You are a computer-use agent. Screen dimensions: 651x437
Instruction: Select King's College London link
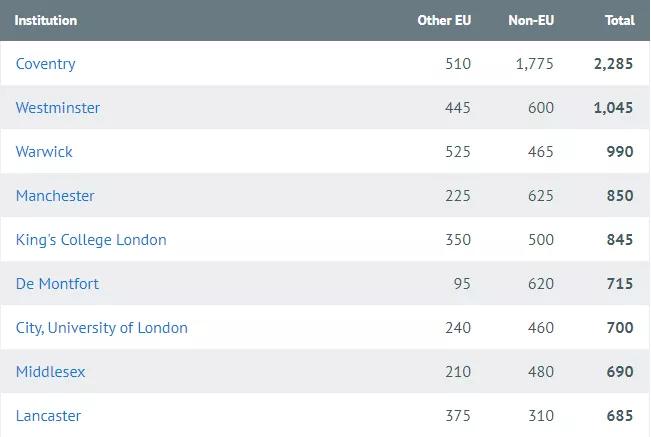pyautogui.click(x=91, y=240)
